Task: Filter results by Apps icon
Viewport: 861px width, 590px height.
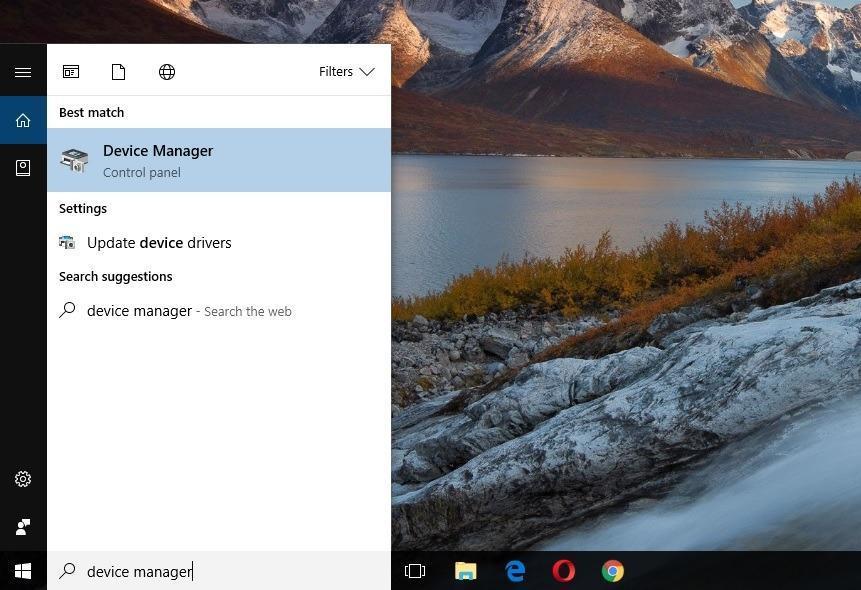Action: (71, 72)
